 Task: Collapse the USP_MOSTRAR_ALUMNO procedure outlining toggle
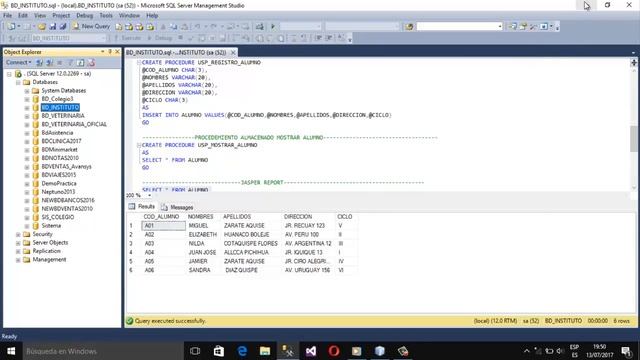pyautogui.click(x=139, y=145)
